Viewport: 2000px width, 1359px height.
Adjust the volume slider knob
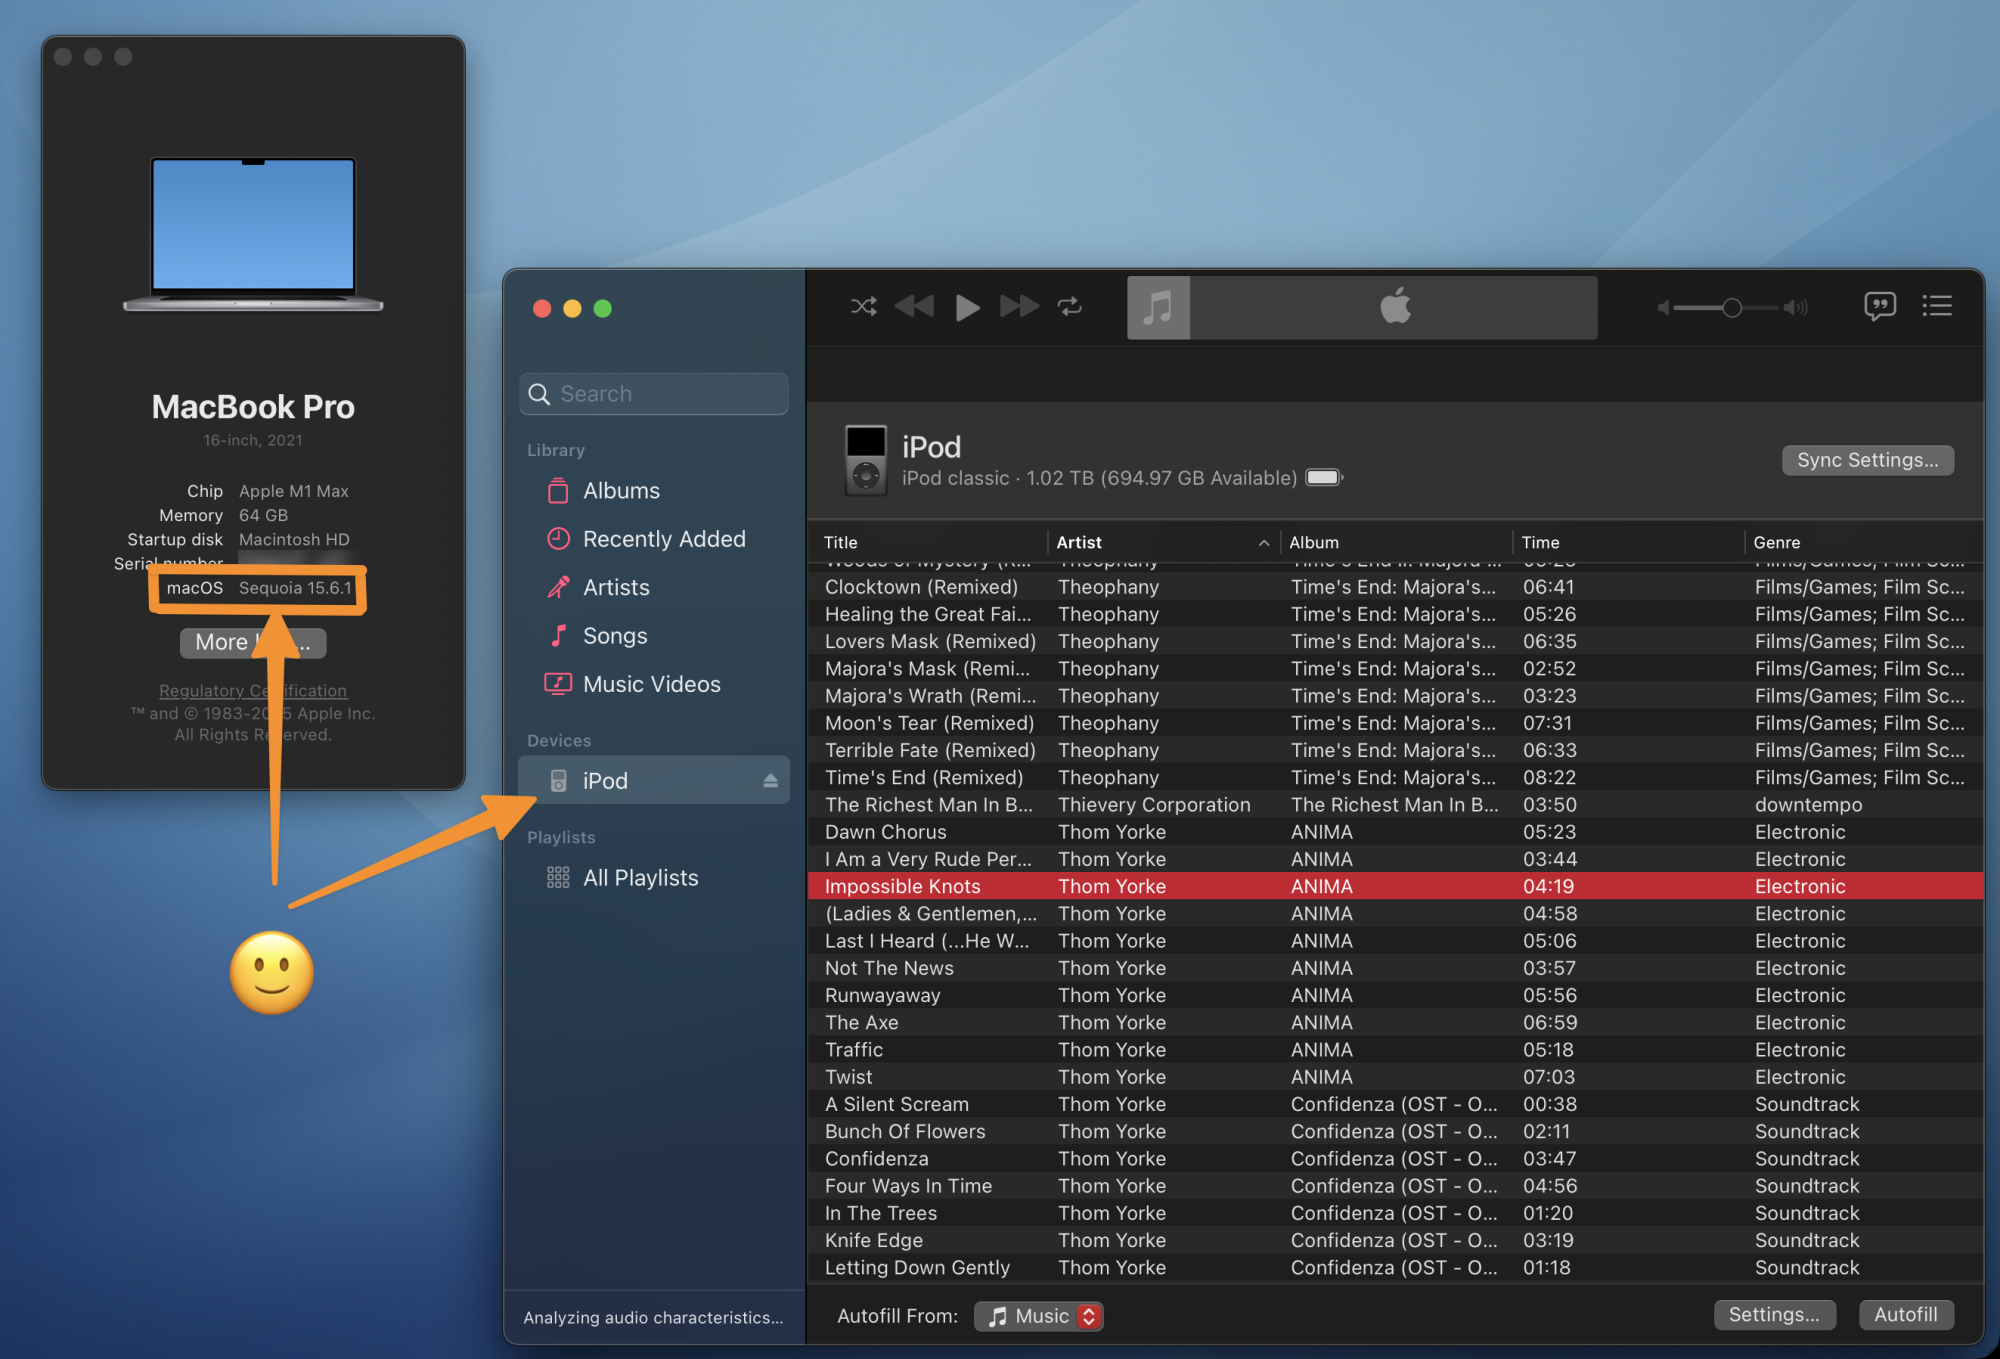[1732, 308]
